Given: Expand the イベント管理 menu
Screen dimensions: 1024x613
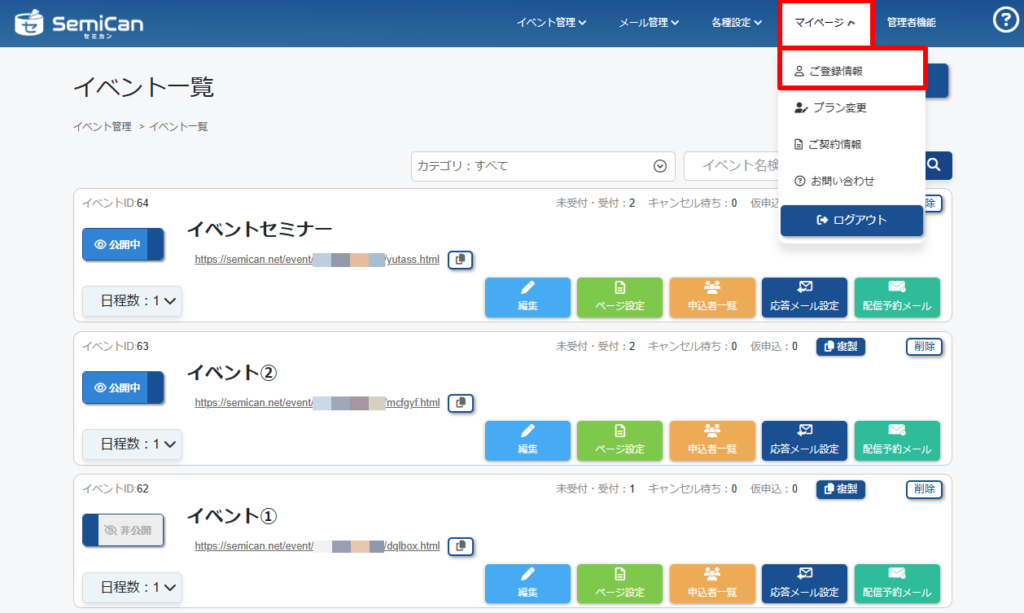Looking at the screenshot, I should pyautogui.click(x=551, y=22).
